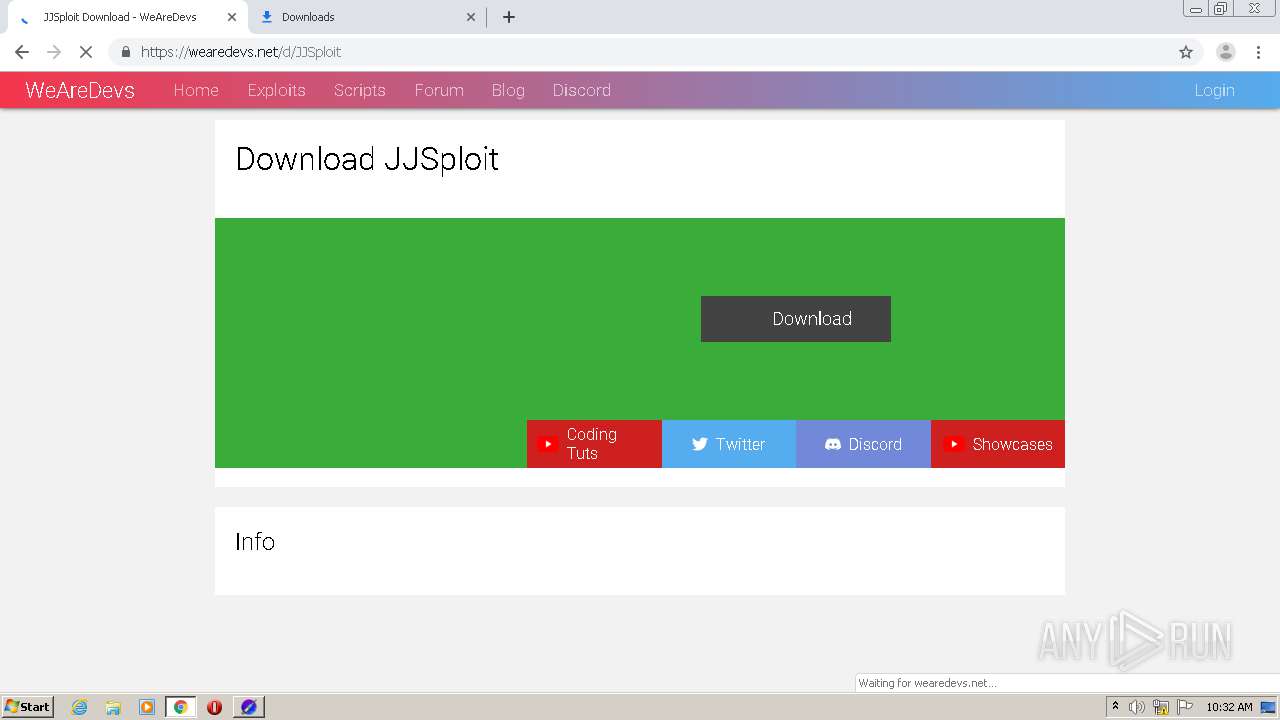Screen dimensions: 1280x720
Task: View site security lock info
Action: point(125,52)
